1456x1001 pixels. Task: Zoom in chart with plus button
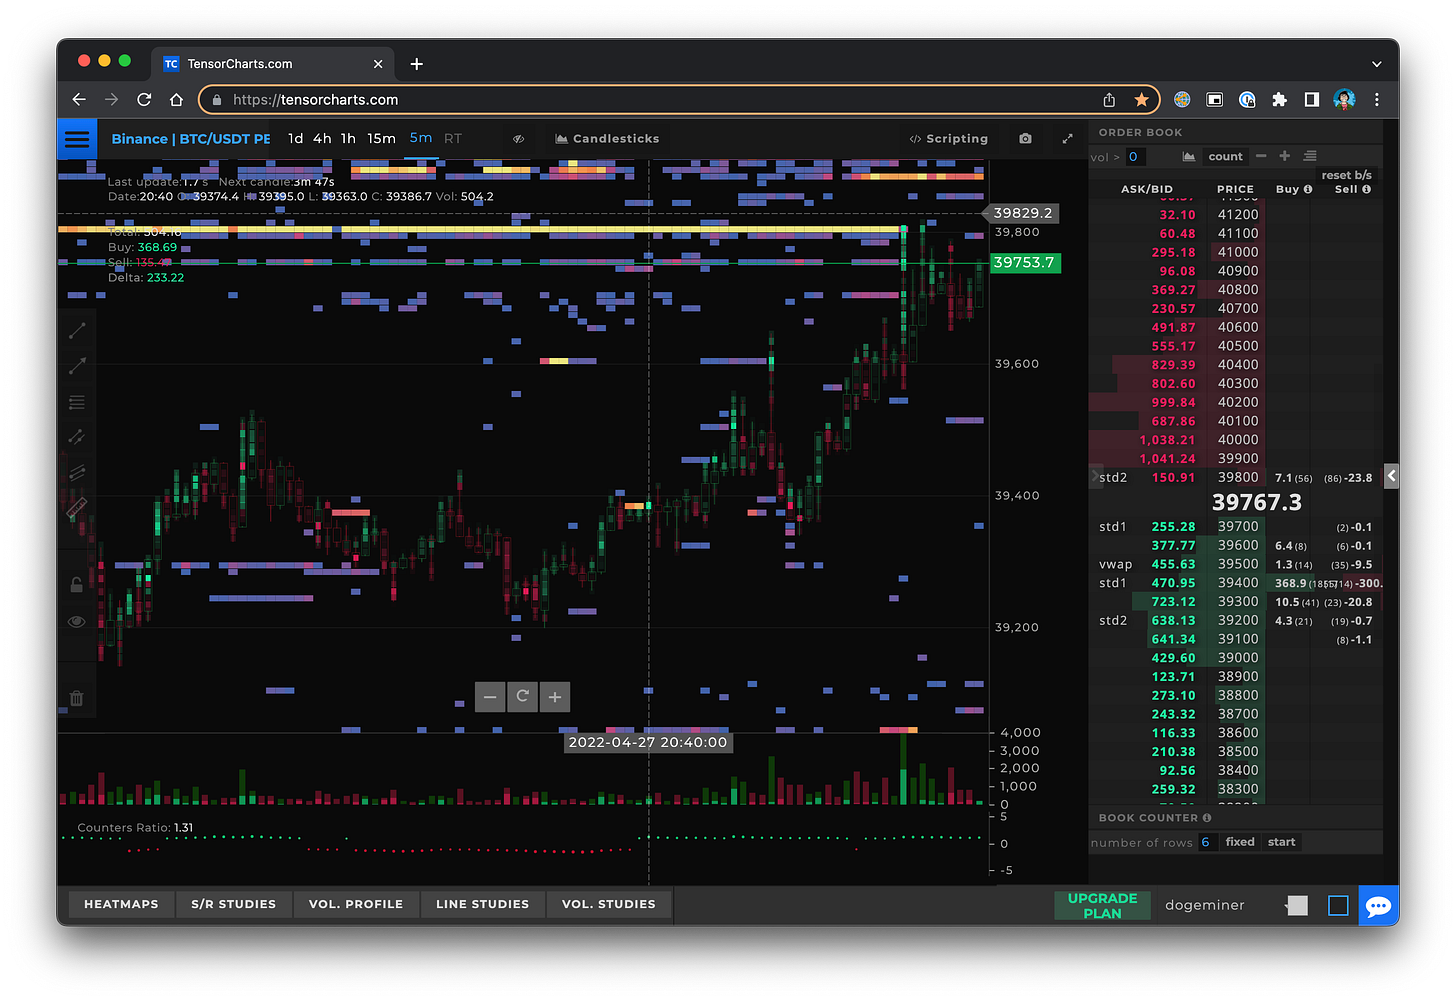click(x=555, y=697)
